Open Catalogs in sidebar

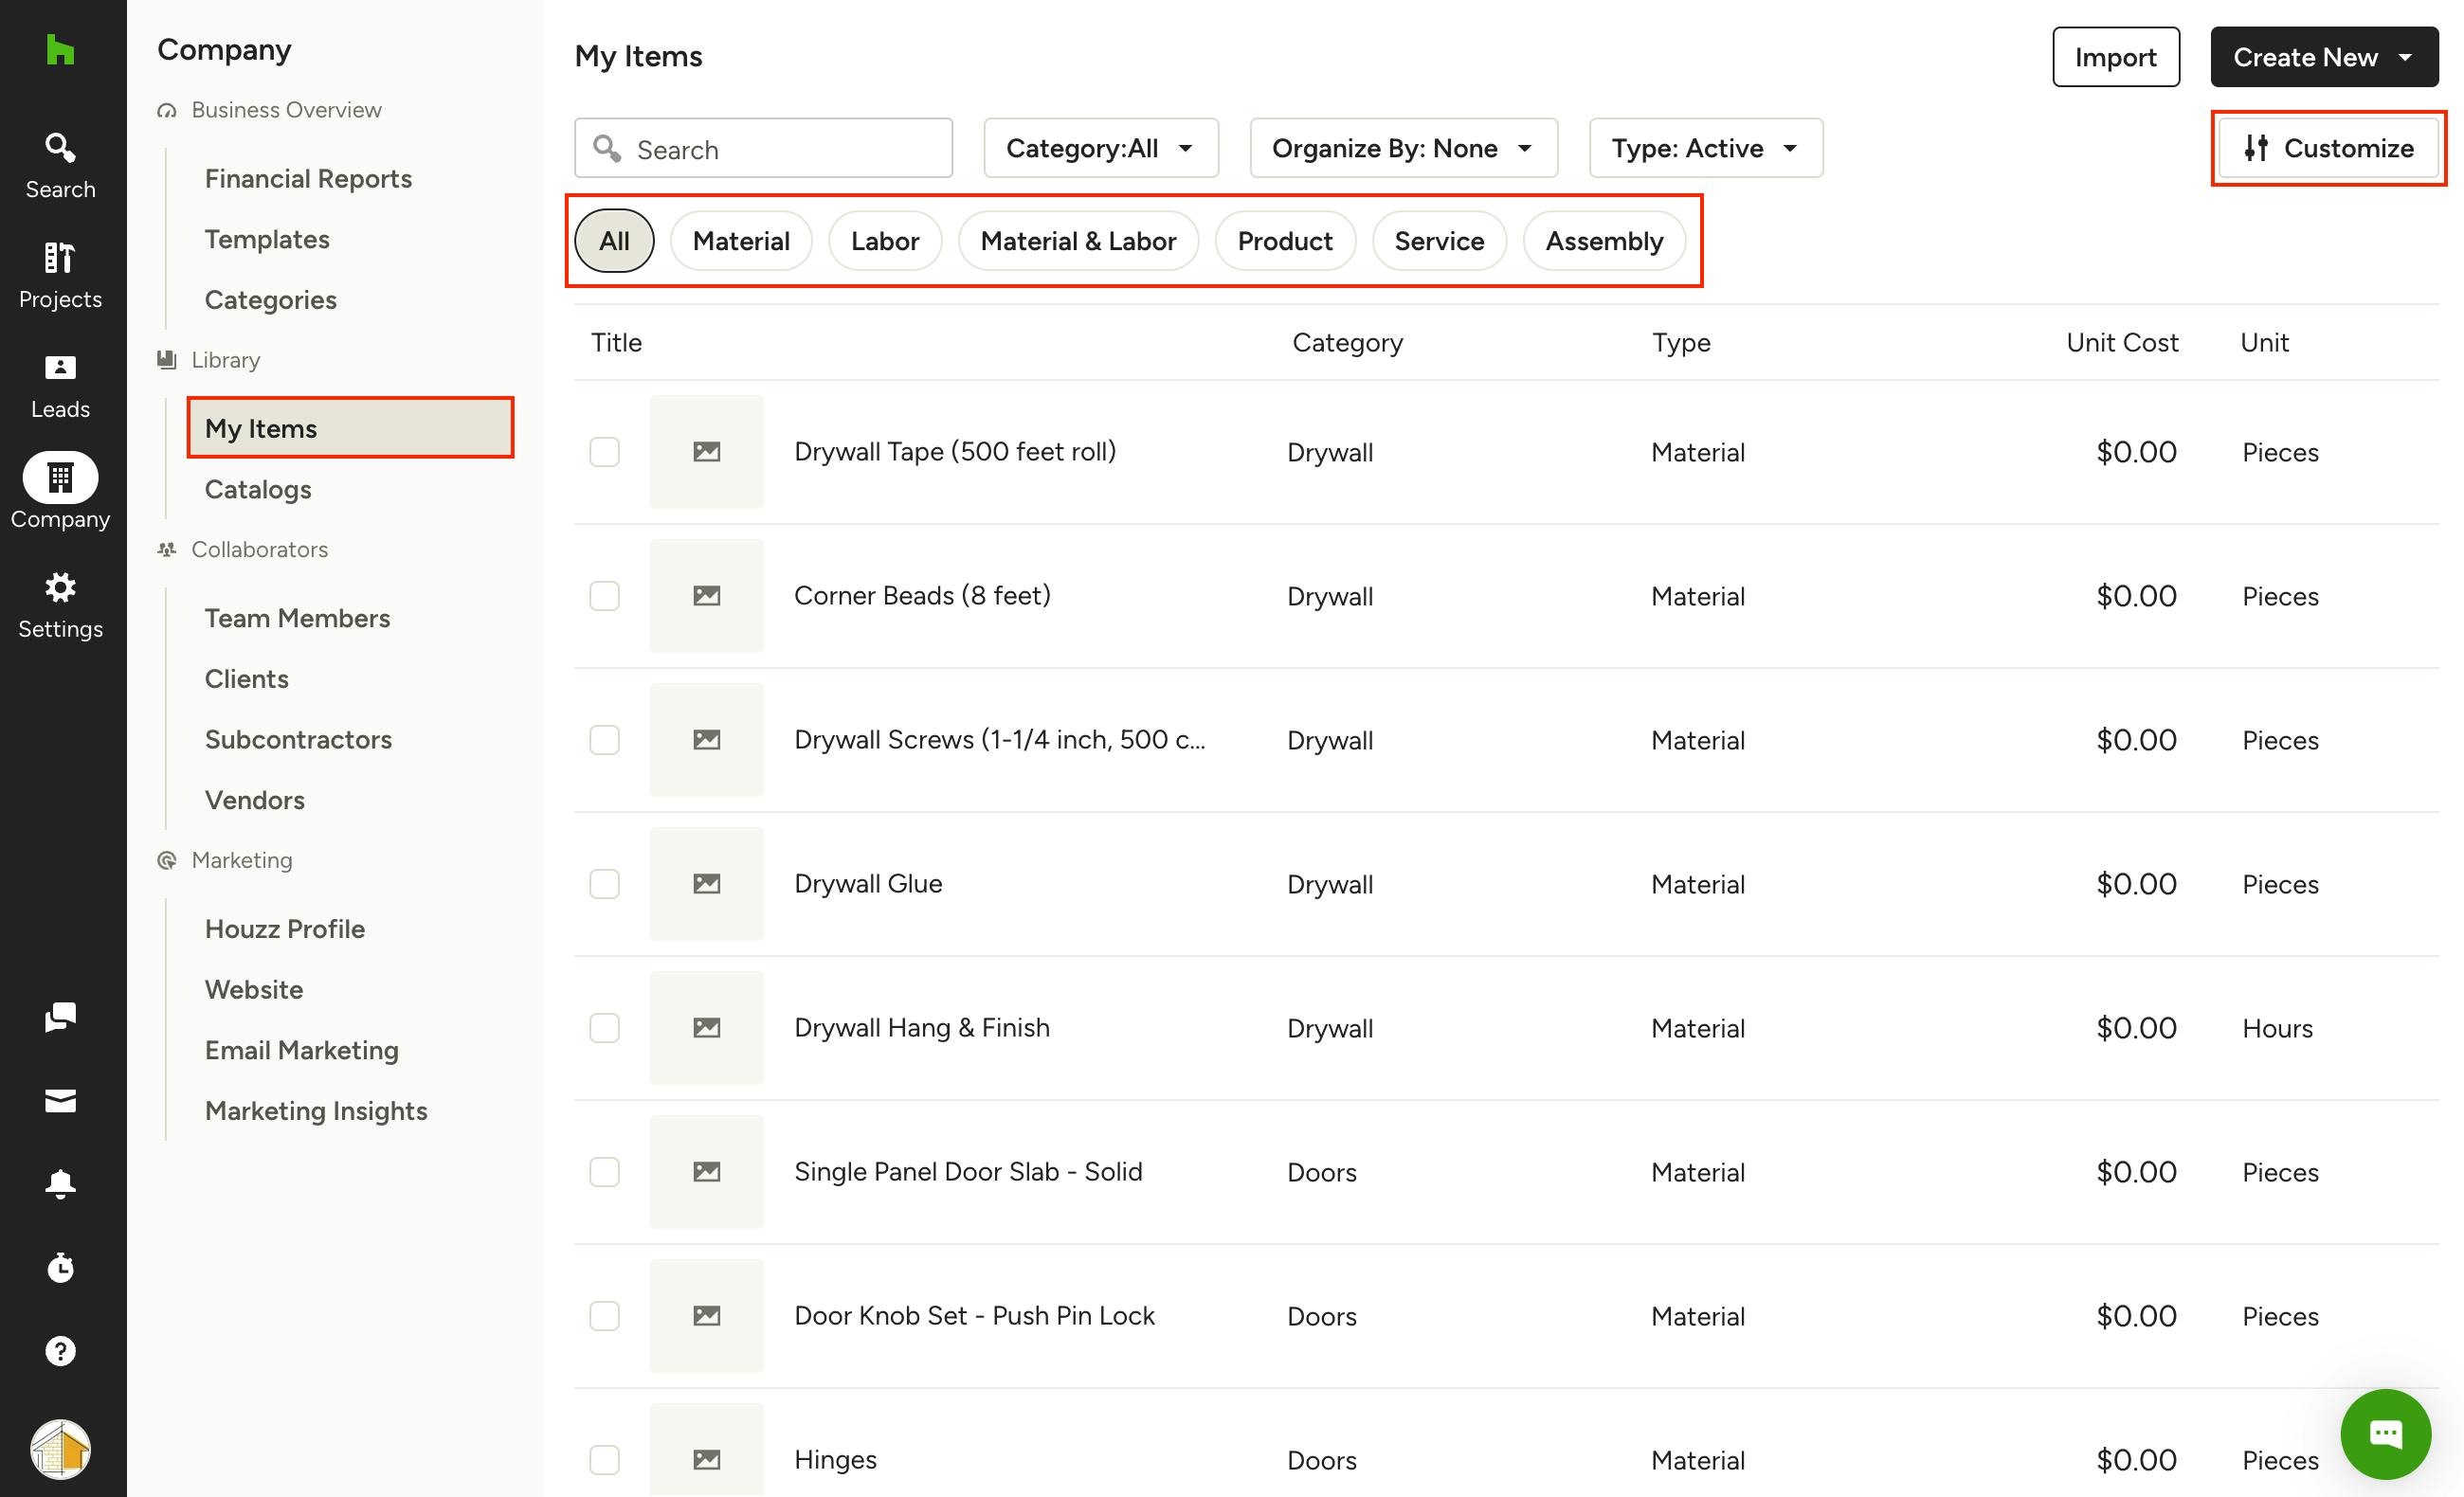(x=258, y=490)
